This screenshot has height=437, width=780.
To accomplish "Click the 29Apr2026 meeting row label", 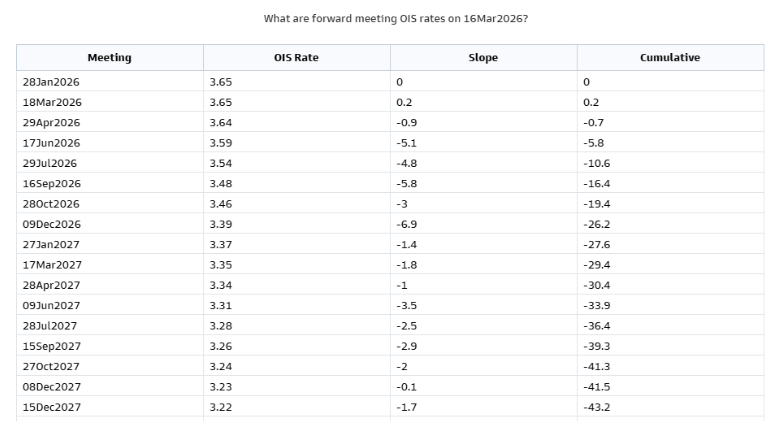I will [x=51, y=122].
